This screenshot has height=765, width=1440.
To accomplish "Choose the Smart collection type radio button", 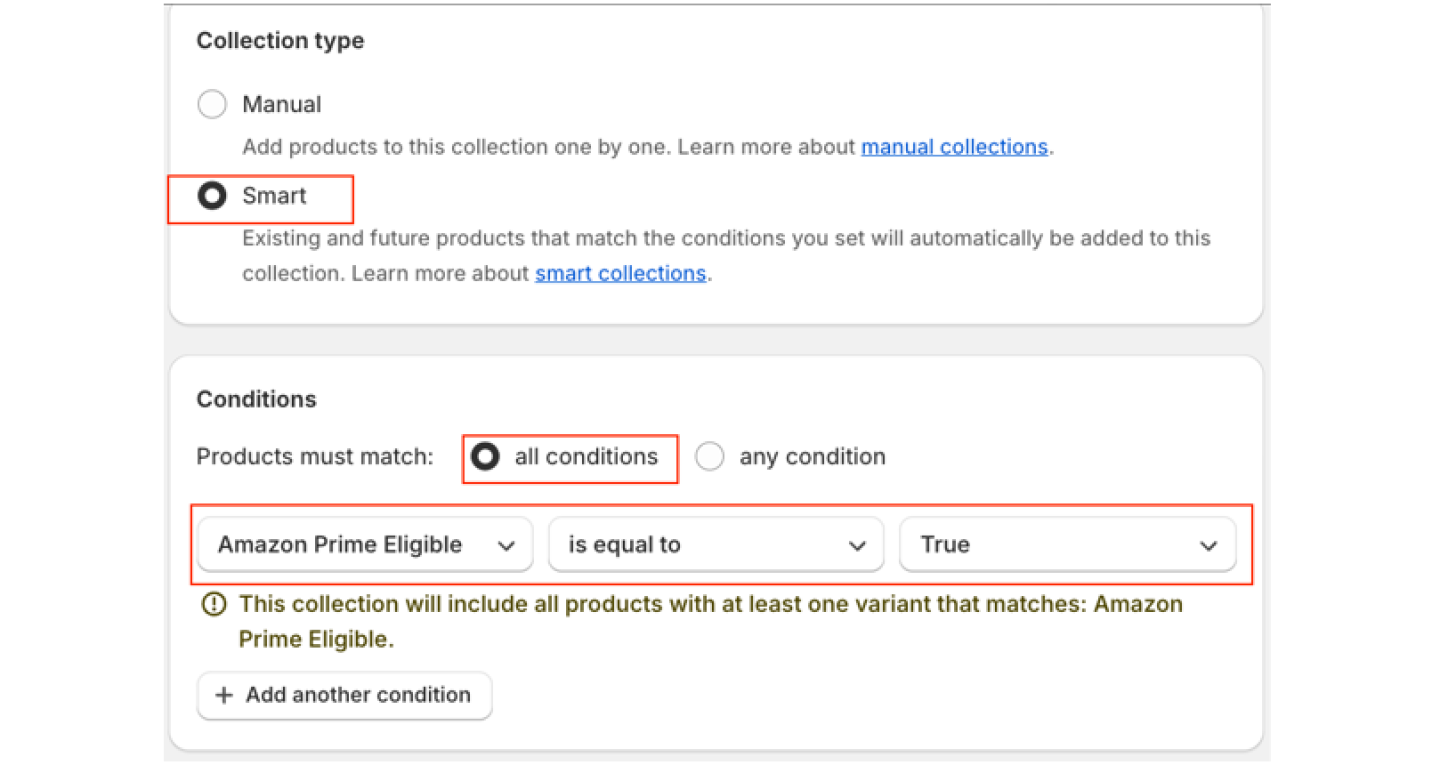I will (x=212, y=196).
